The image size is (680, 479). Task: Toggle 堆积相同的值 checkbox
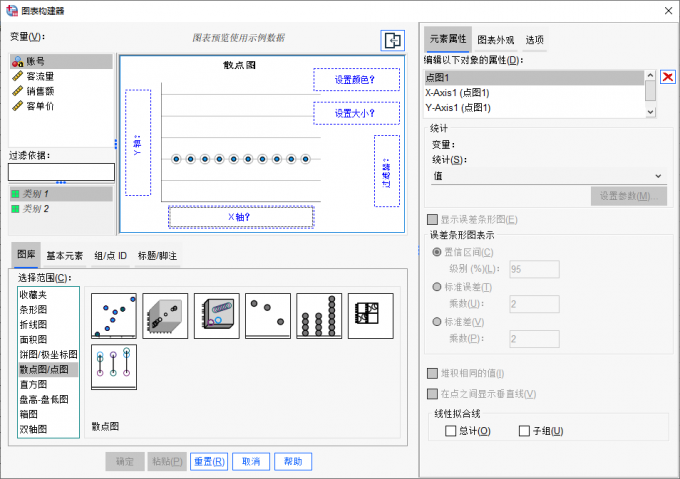(x=432, y=373)
